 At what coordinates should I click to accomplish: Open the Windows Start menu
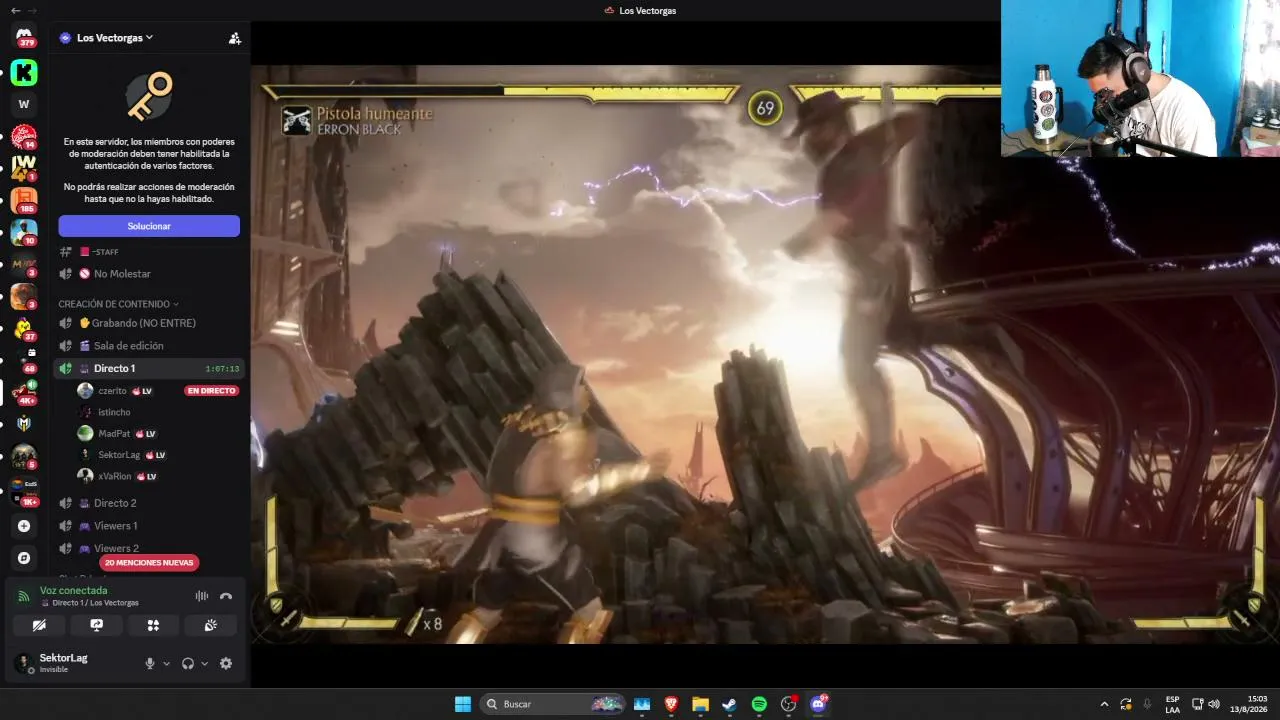463,704
